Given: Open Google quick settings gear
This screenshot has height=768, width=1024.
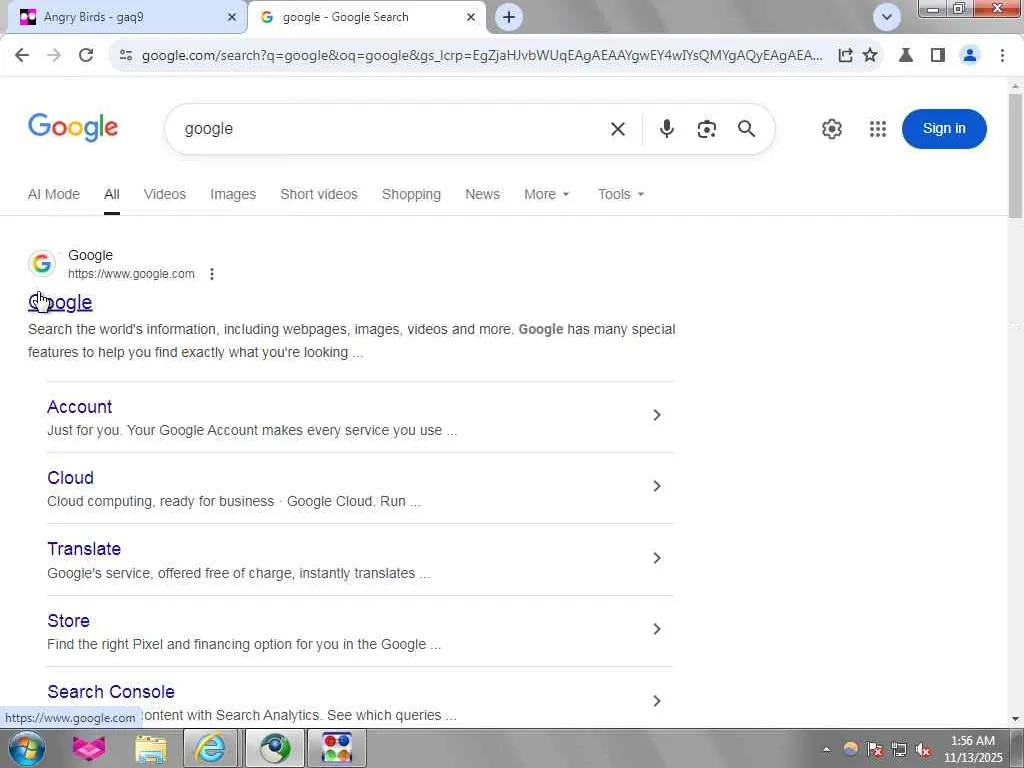Looking at the screenshot, I should (x=831, y=129).
